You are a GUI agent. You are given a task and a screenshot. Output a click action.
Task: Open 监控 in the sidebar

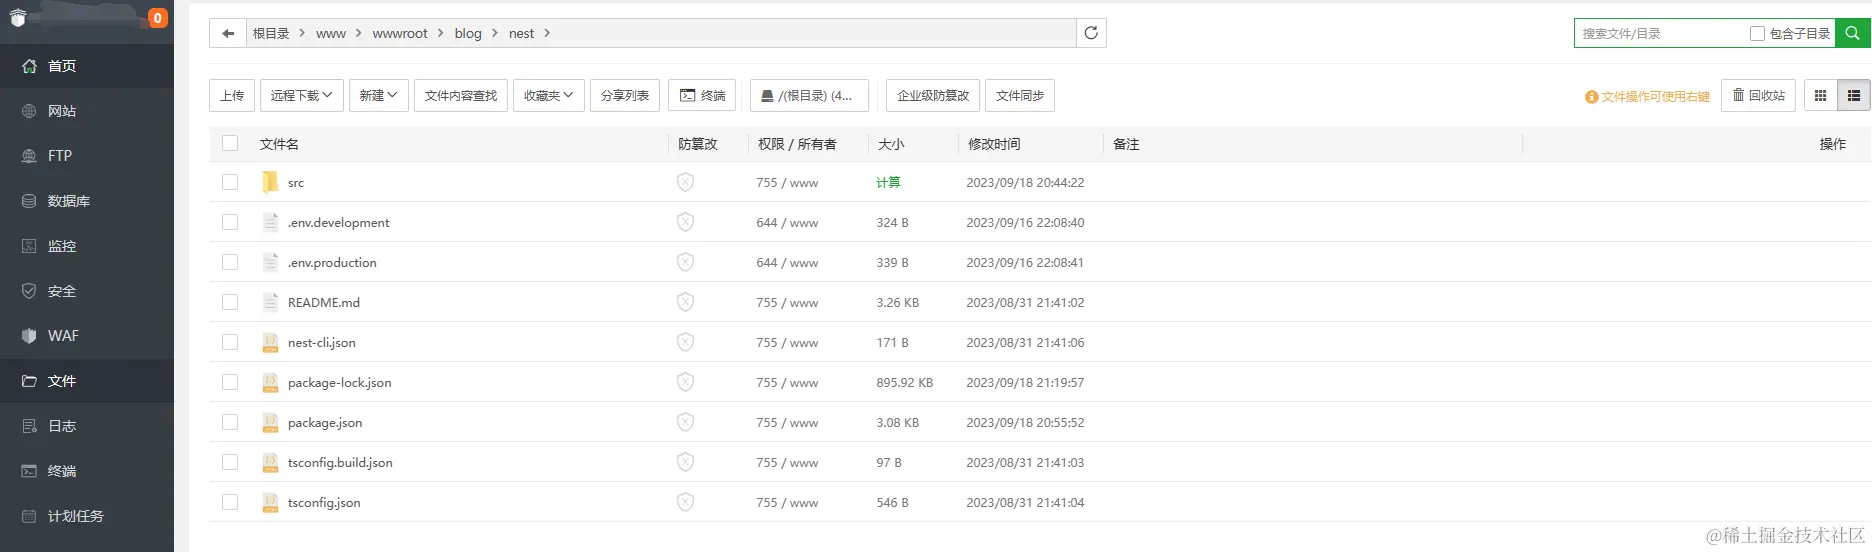coord(87,246)
